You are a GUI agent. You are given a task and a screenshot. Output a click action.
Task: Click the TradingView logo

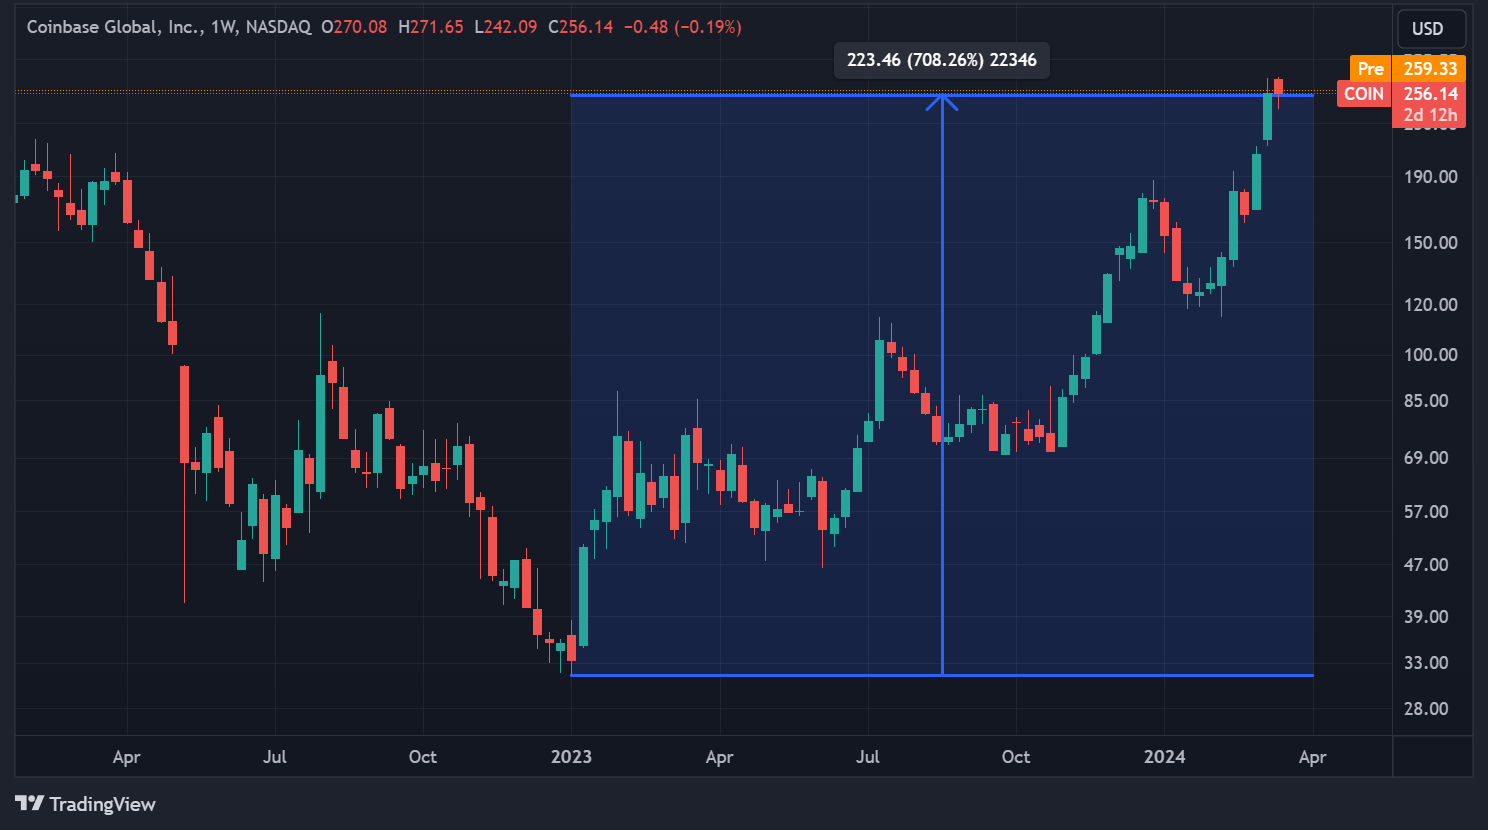click(x=85, y=804)
